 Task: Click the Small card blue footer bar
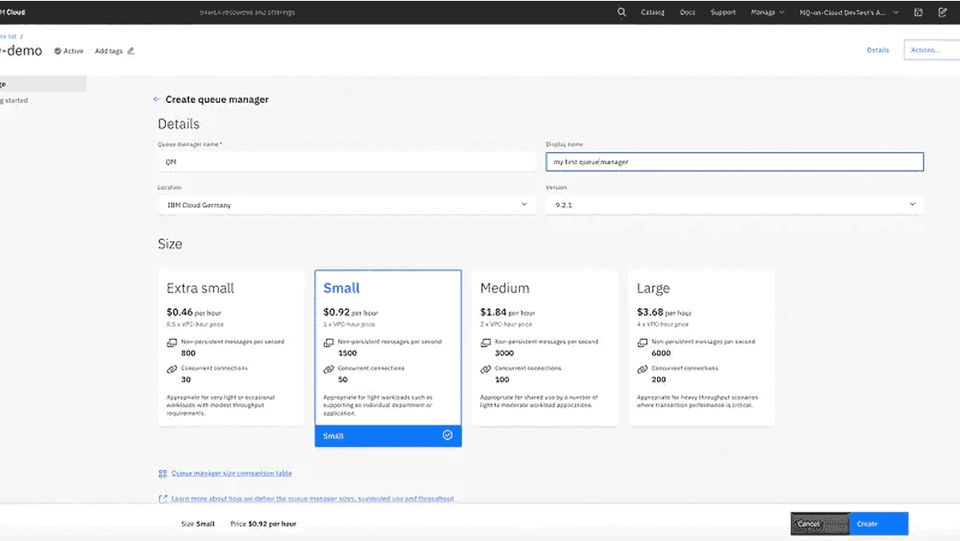[x=388, y=436]
